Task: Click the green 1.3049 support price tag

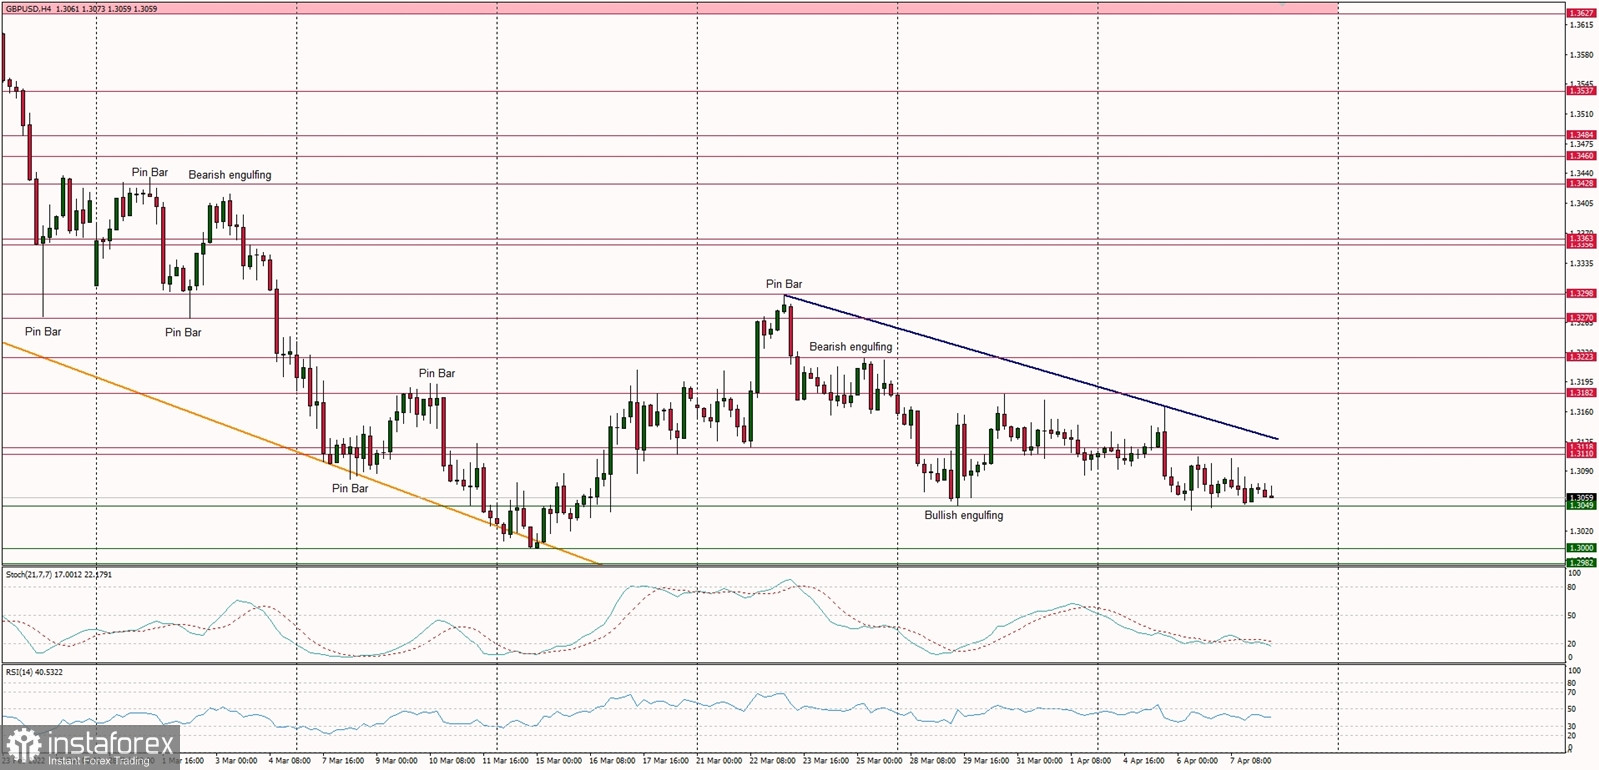Action: (x=1581, y=506)
